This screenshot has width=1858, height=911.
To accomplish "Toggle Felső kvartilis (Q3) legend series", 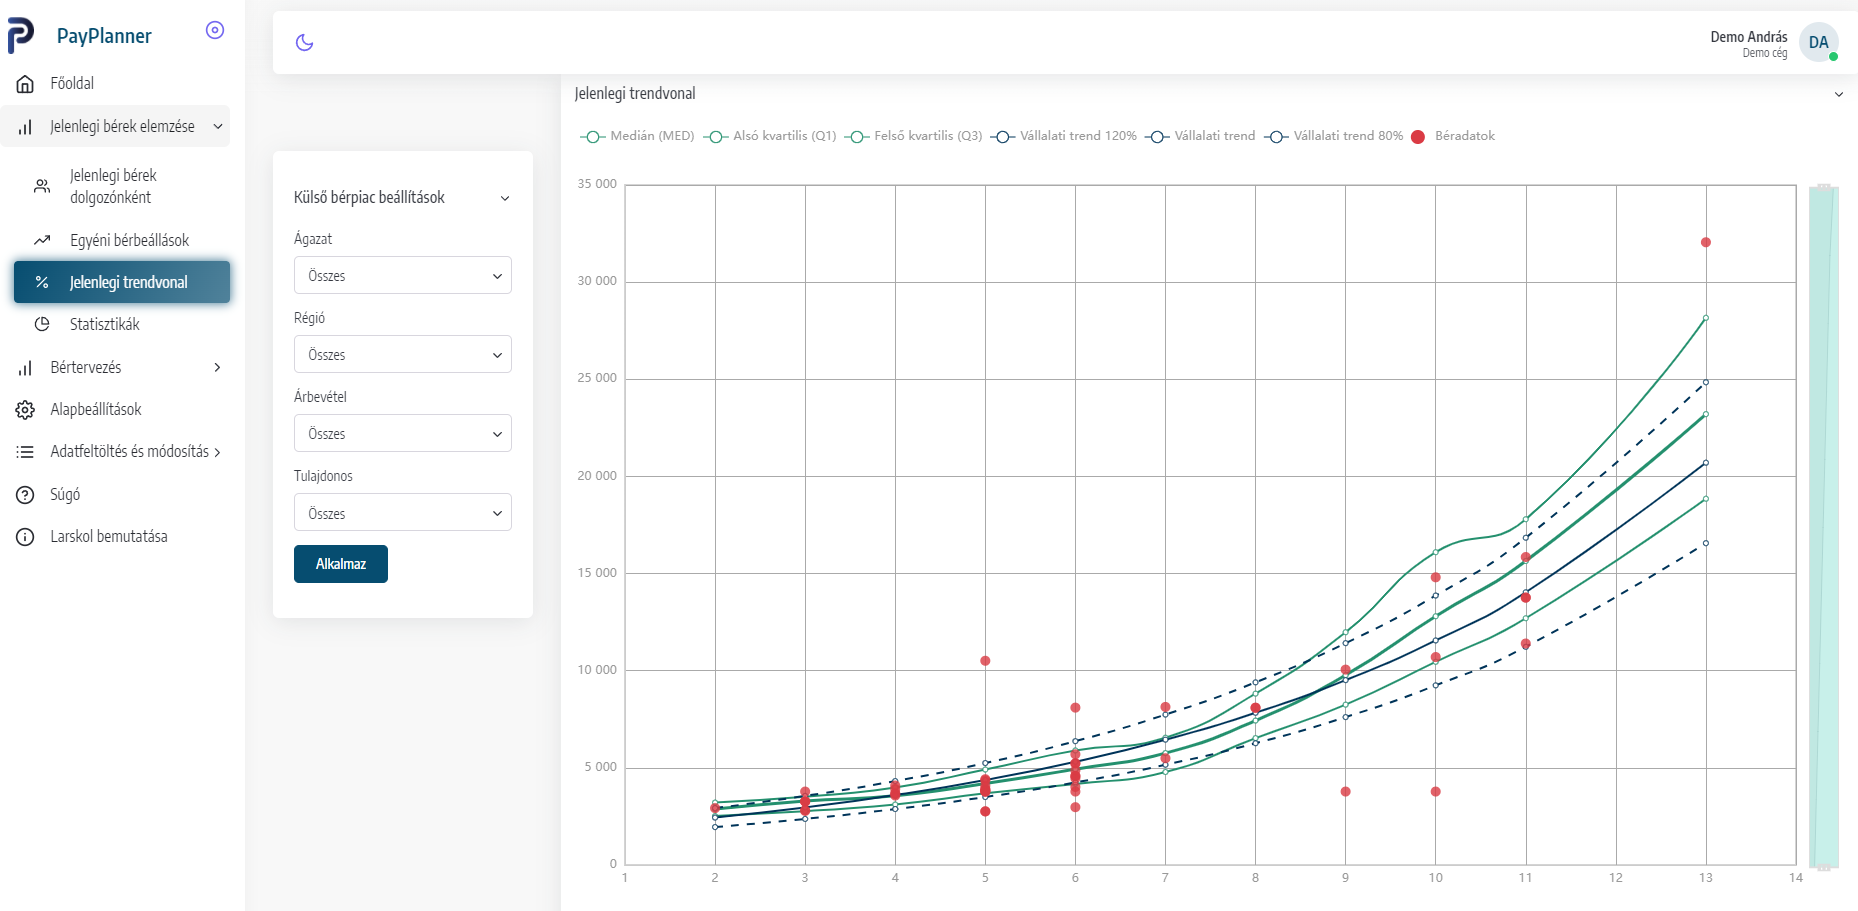I will (913, 136).
